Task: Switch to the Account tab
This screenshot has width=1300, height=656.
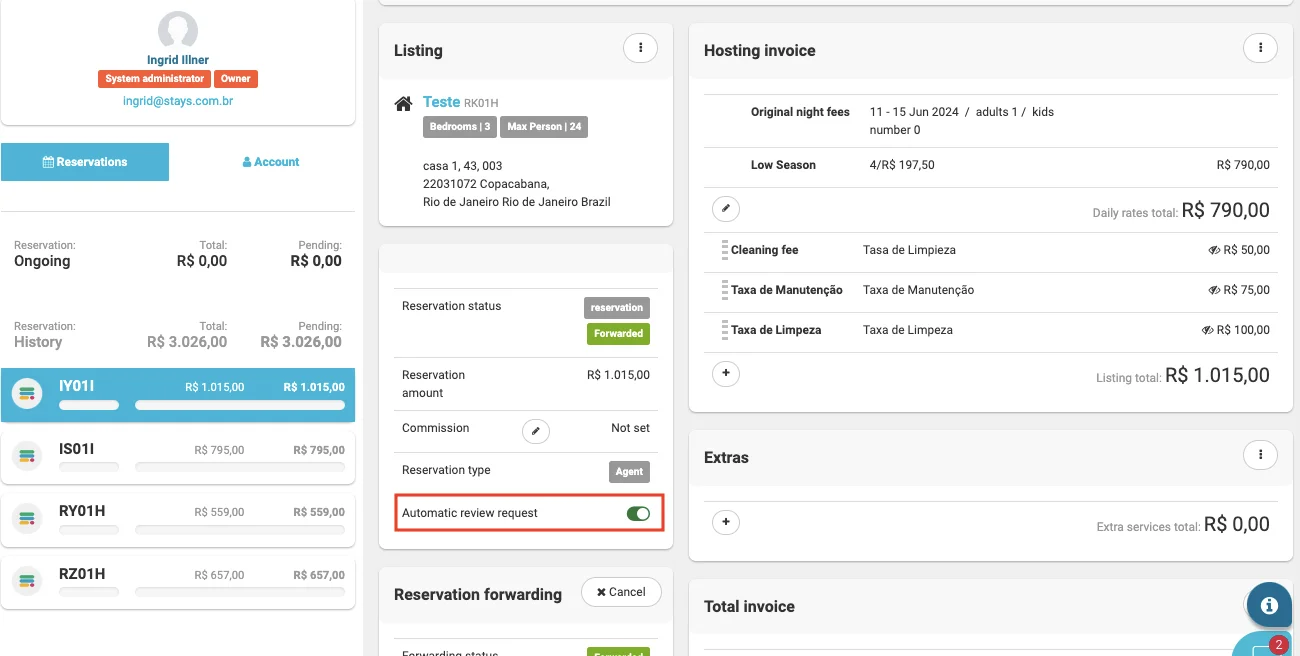Action: (271, 162)
